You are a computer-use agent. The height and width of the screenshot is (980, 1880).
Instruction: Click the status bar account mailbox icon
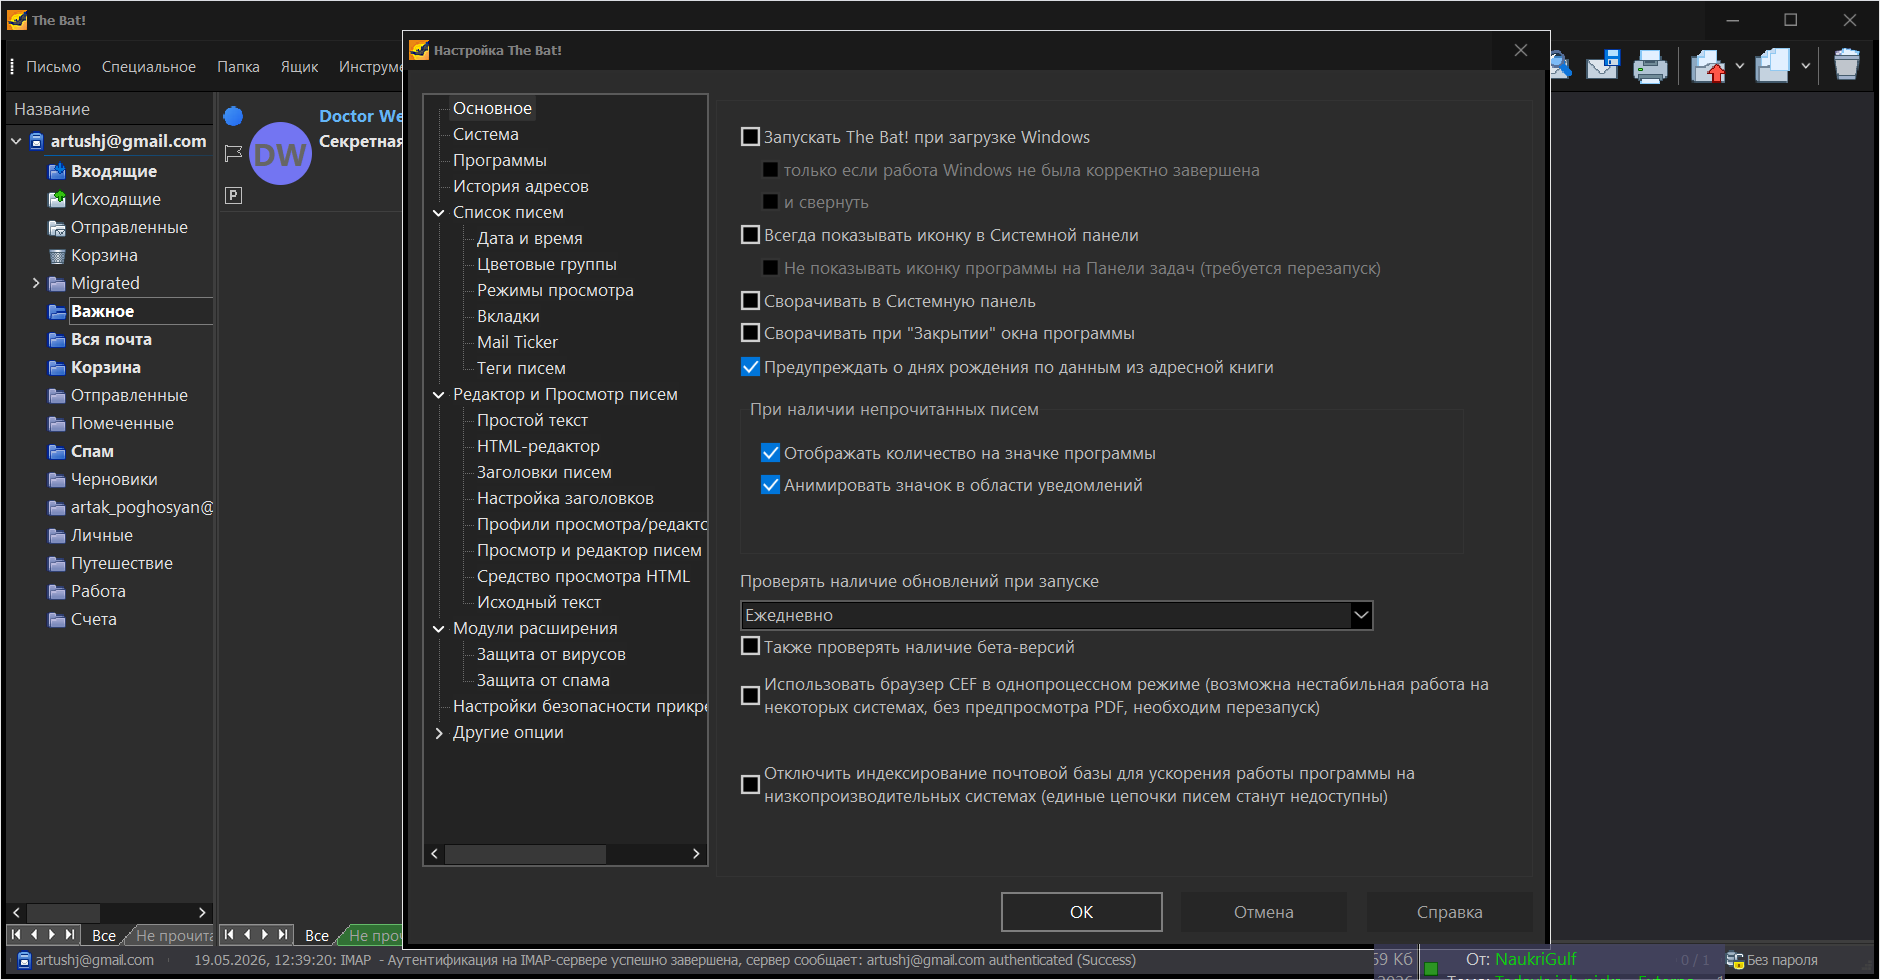pos(24,960)
